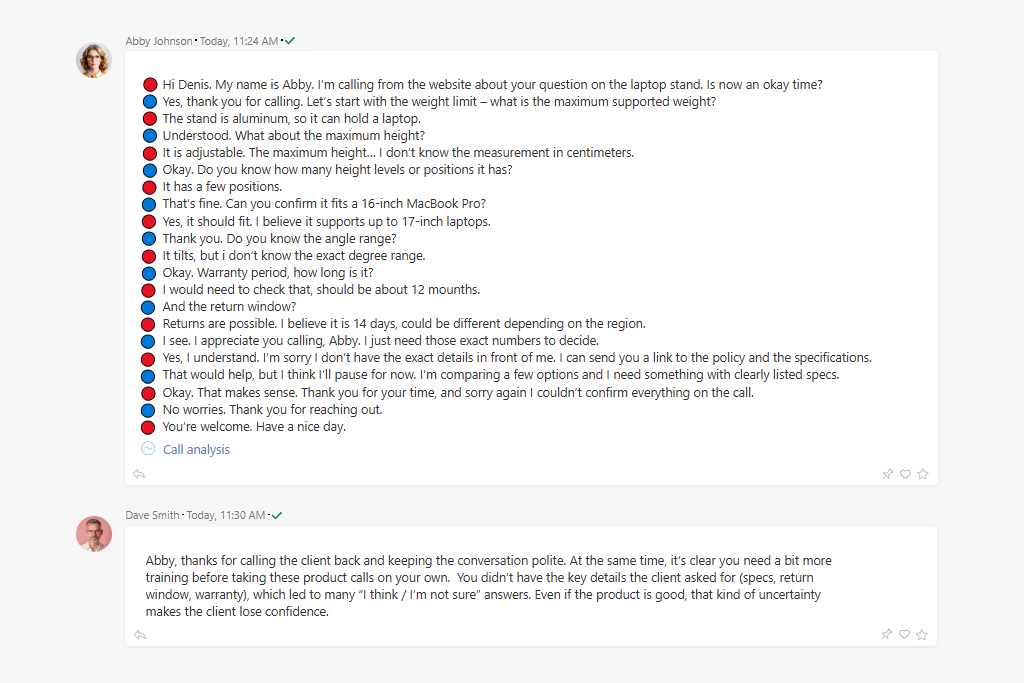Click the Today, 11:24 AM timestamp
Image resolution: width=1024 pixels, height=683 pixels.
[x=240, y=41]
